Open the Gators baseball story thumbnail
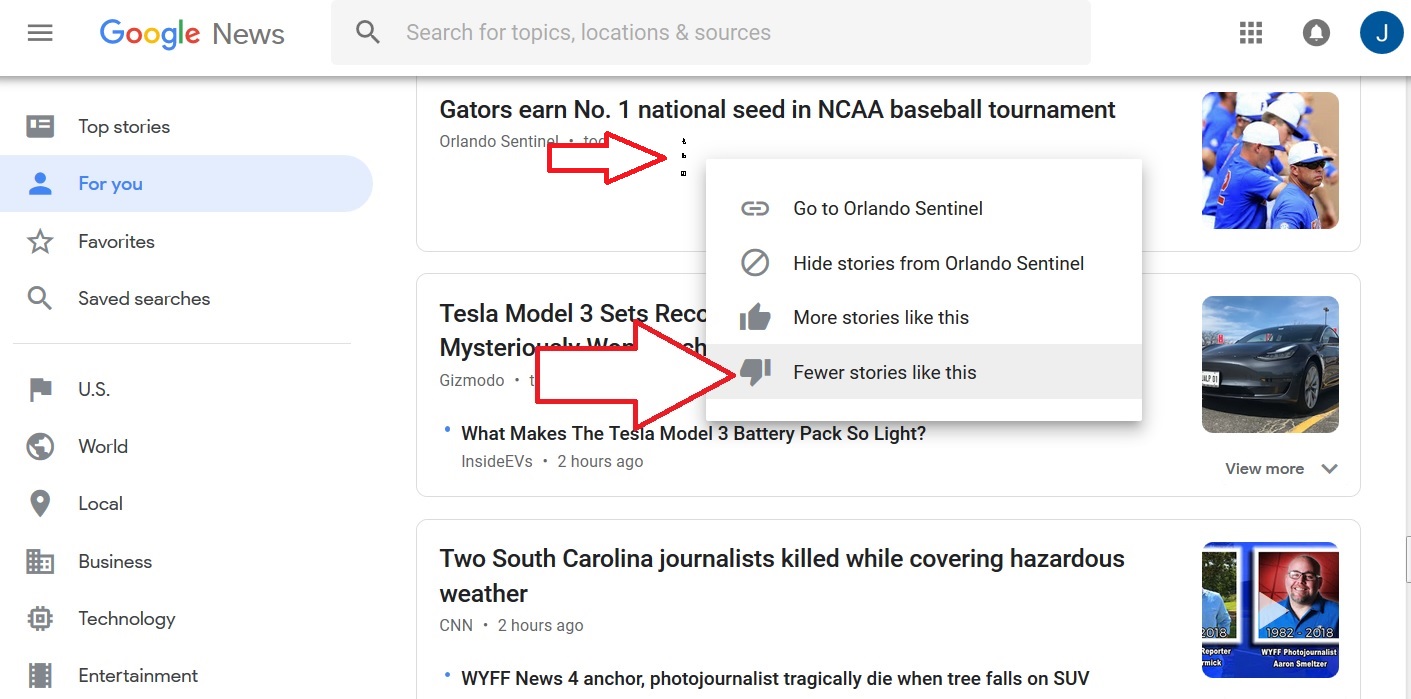The image size is (1411, 699). [1270, 160]
